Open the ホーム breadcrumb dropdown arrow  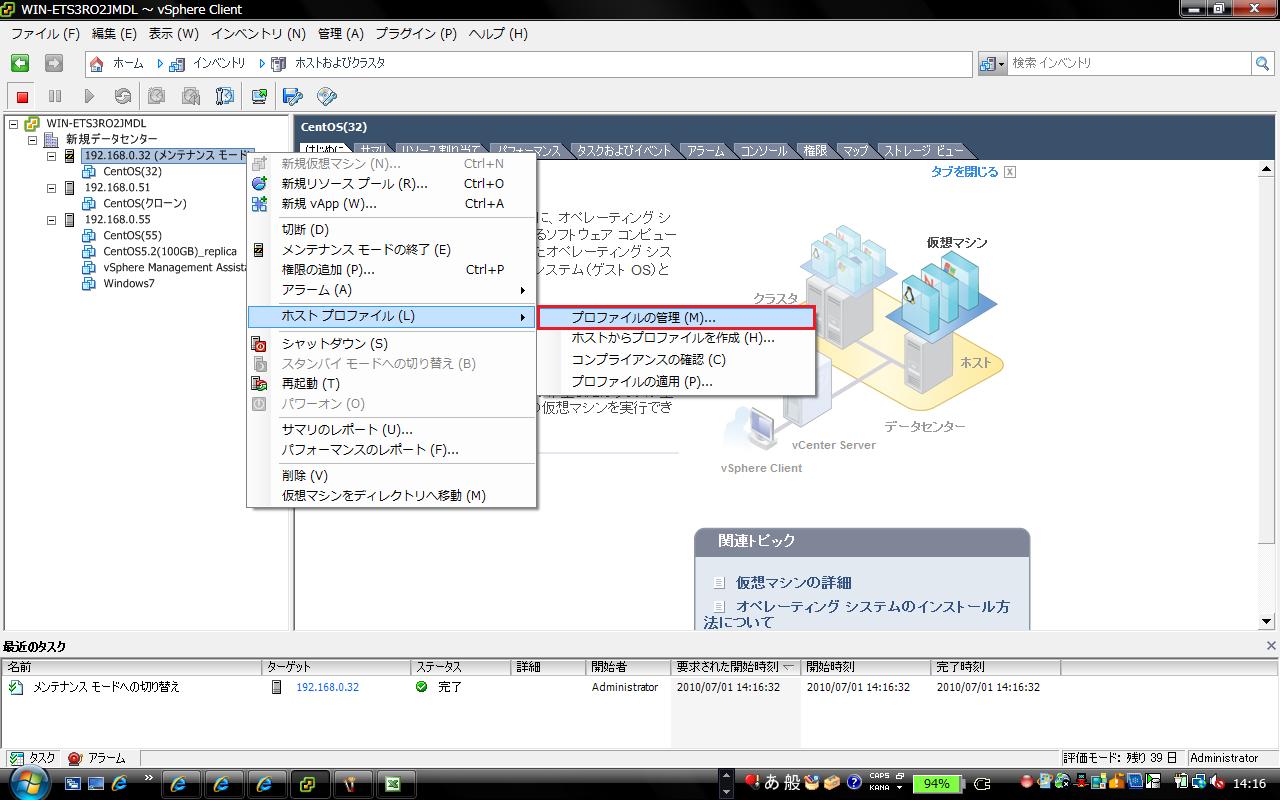click(x=160, y=63)
